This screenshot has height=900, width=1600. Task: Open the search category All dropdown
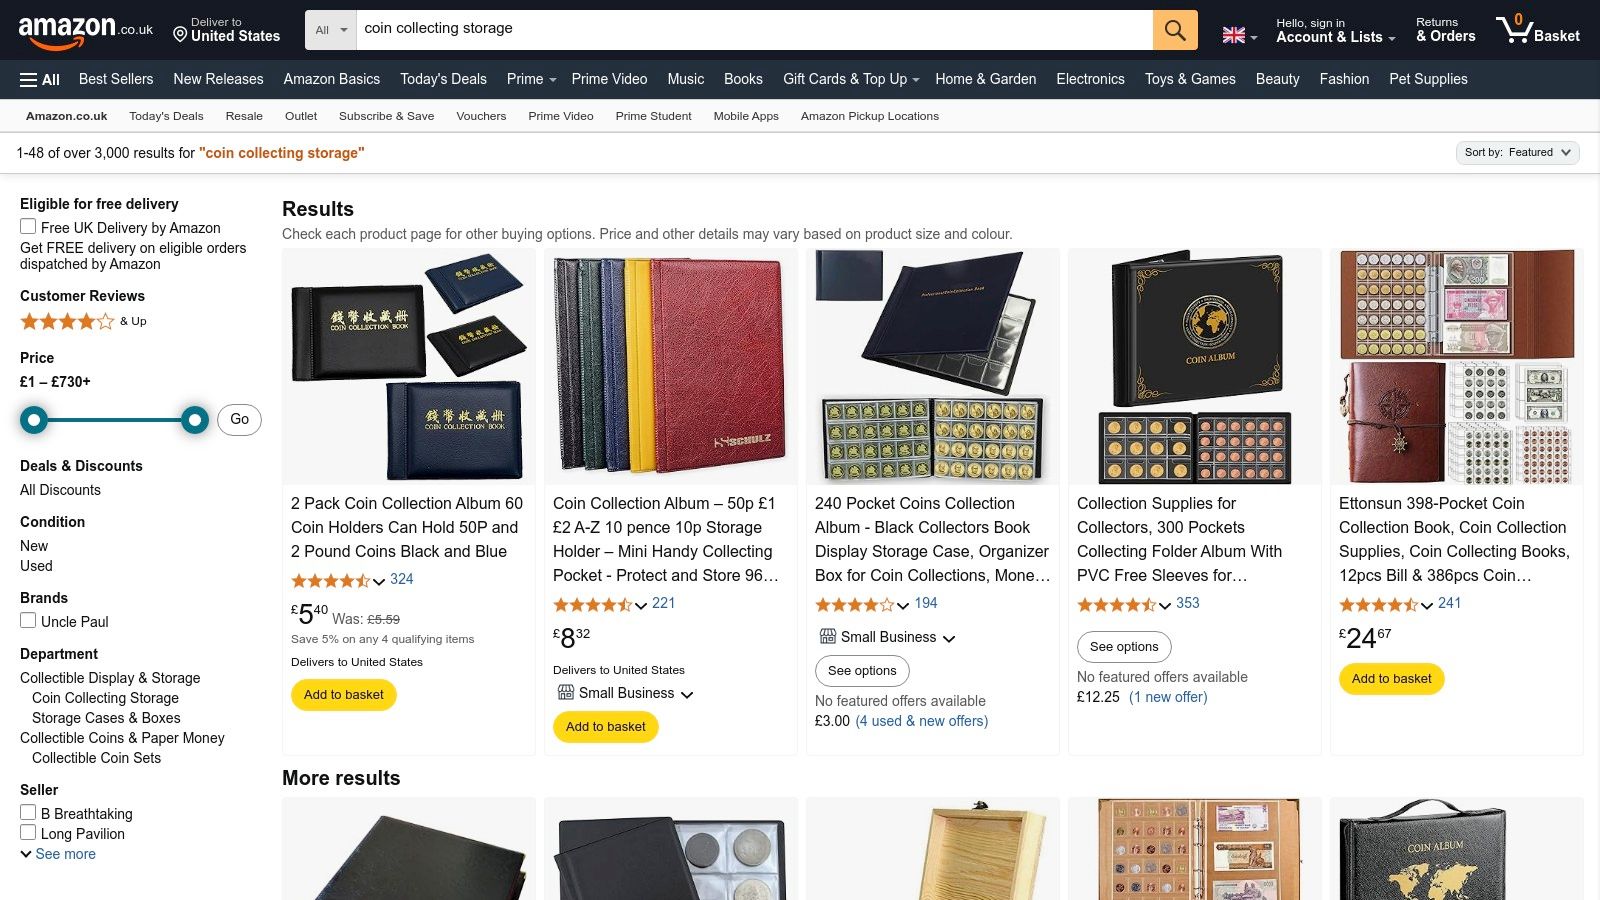331,30
